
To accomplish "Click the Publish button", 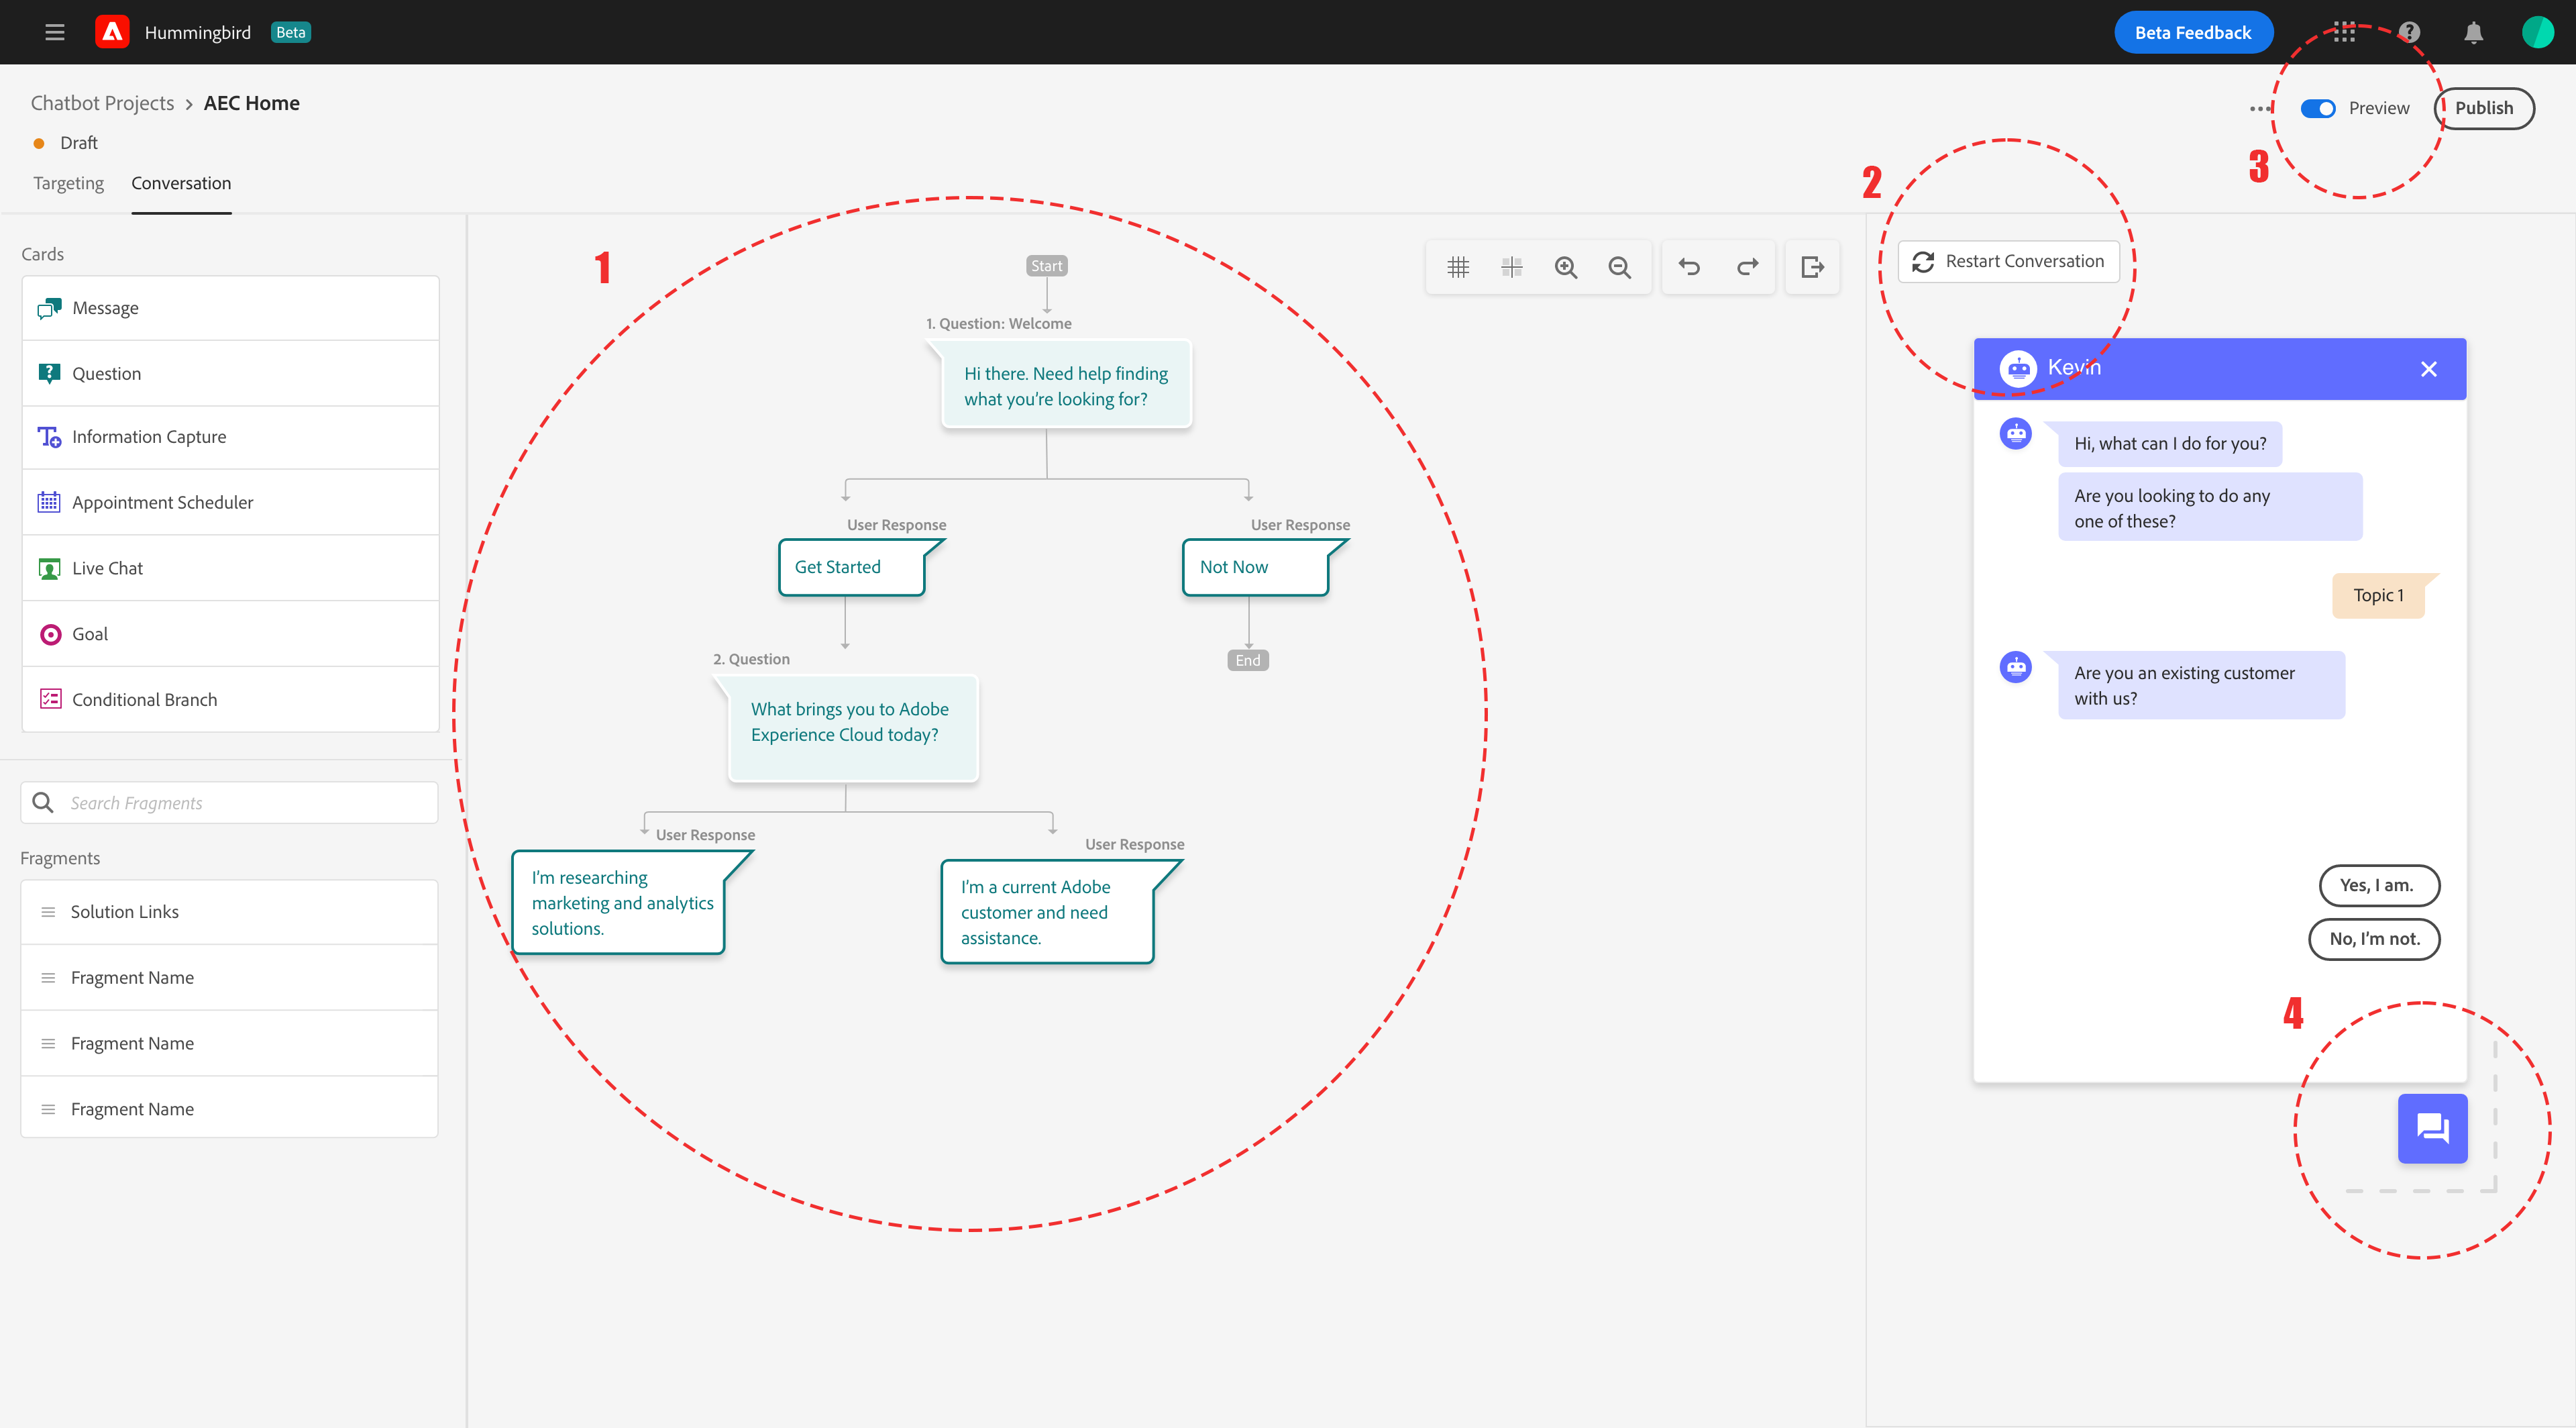I will click(x=2484, y=108).
